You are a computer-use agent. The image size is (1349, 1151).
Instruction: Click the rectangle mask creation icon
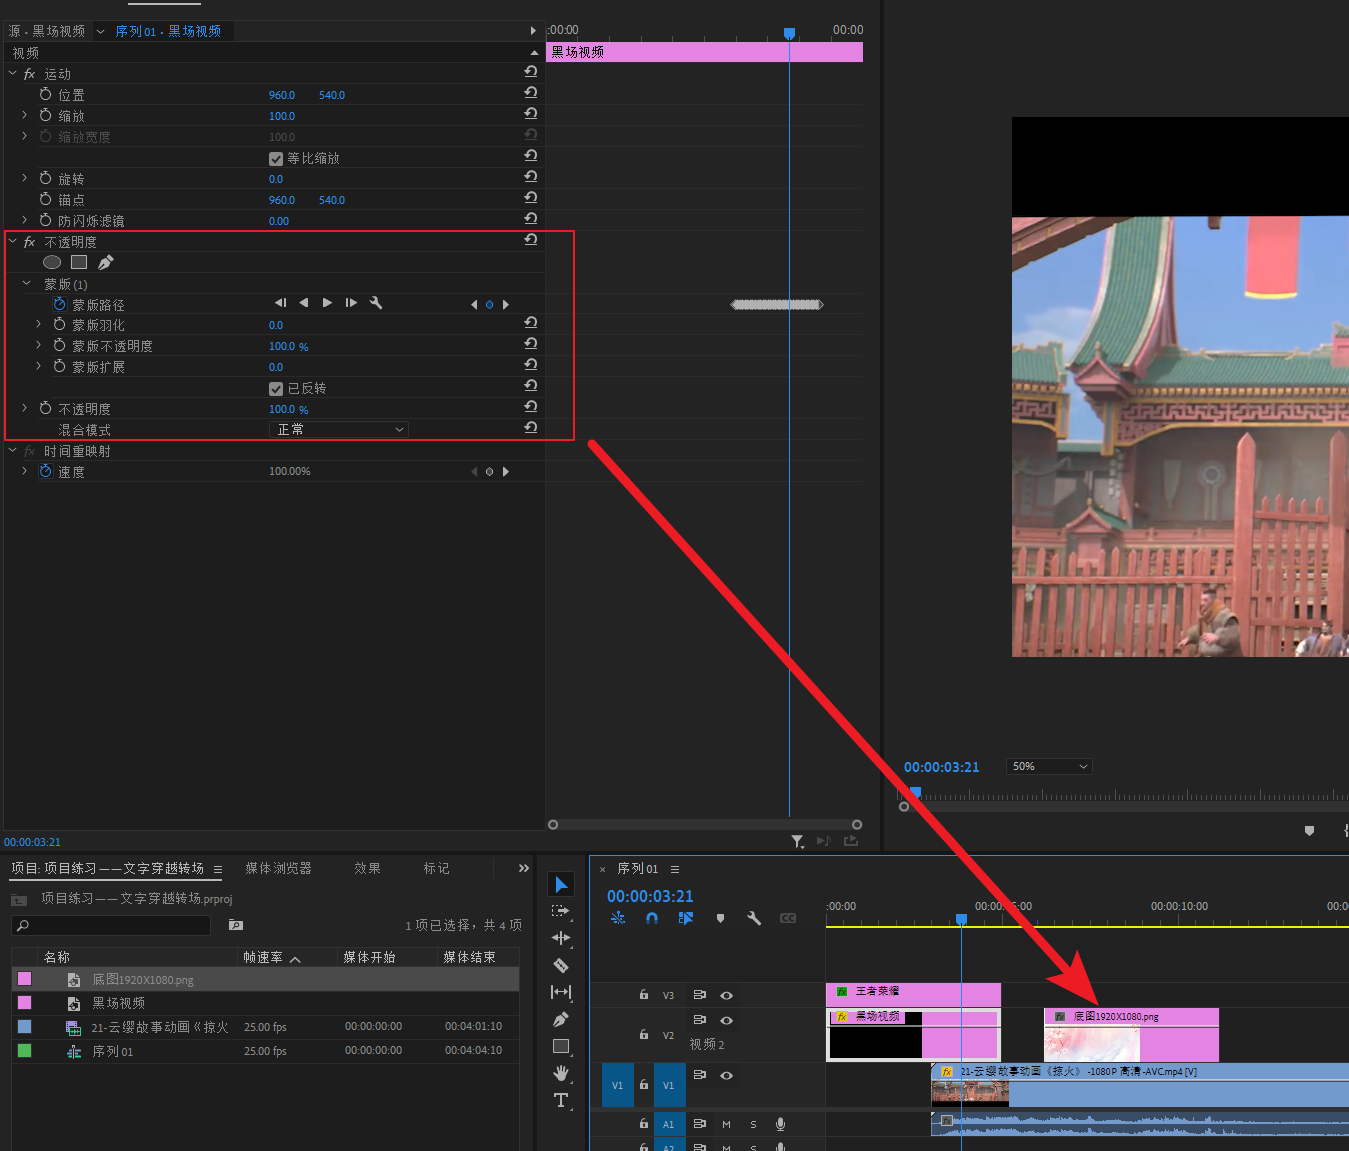[x=79, y=262]
